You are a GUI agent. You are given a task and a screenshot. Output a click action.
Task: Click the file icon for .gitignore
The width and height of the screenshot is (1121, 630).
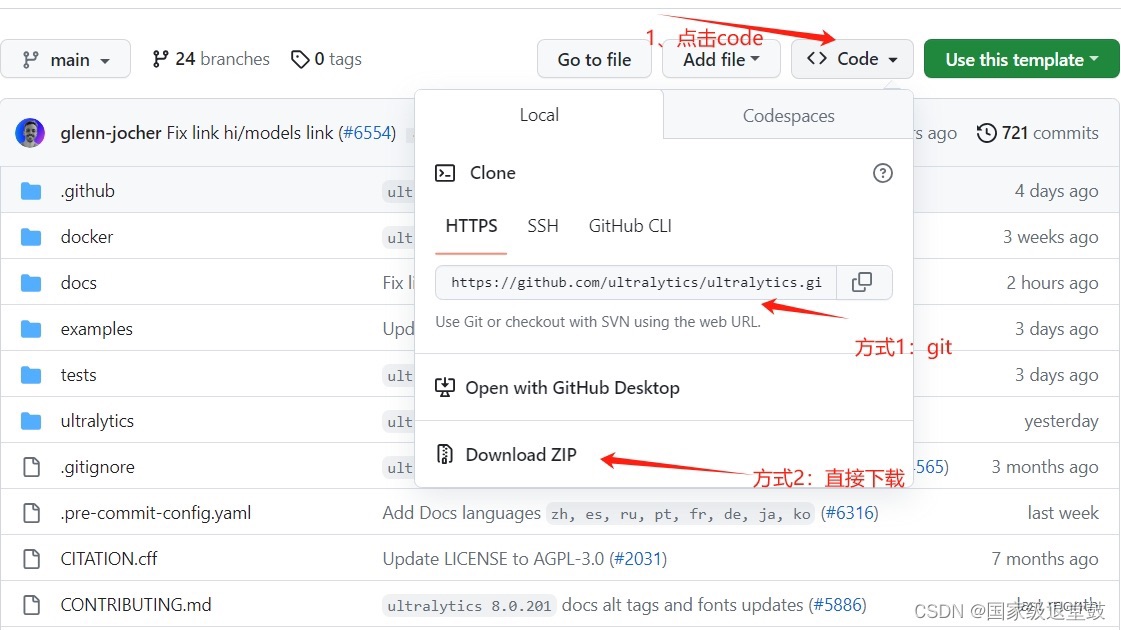[31, 467]
